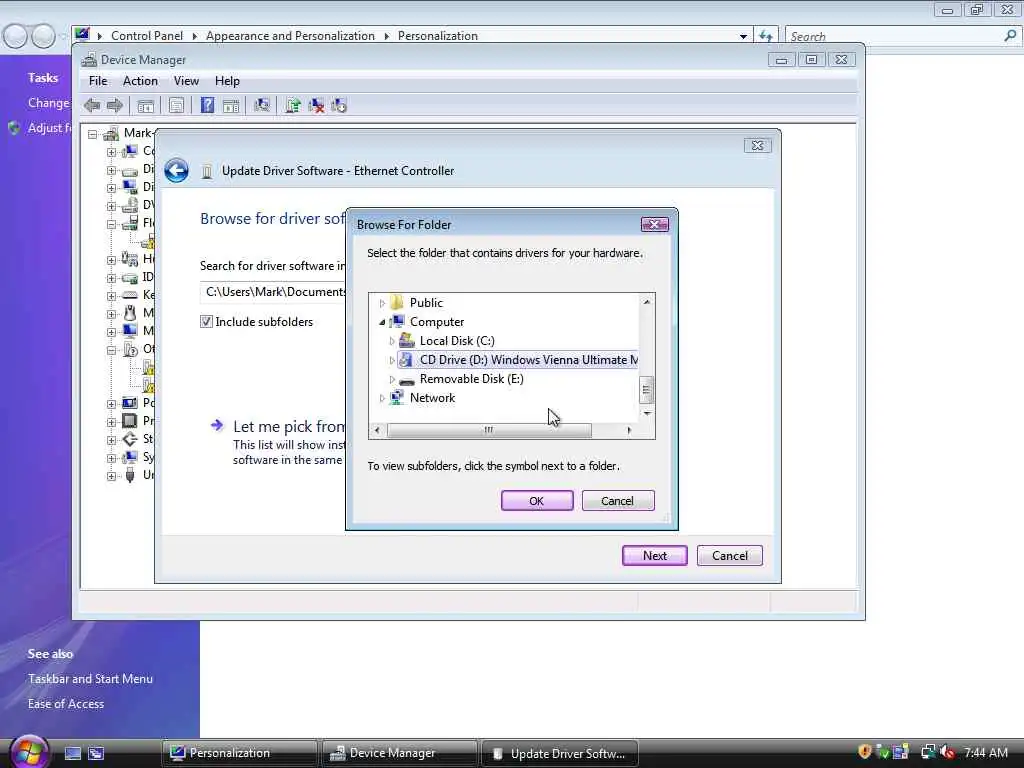Click Appearance and Personalization breadcrumb
Viewport: 1024px width, 768px height.
[290, 36]
